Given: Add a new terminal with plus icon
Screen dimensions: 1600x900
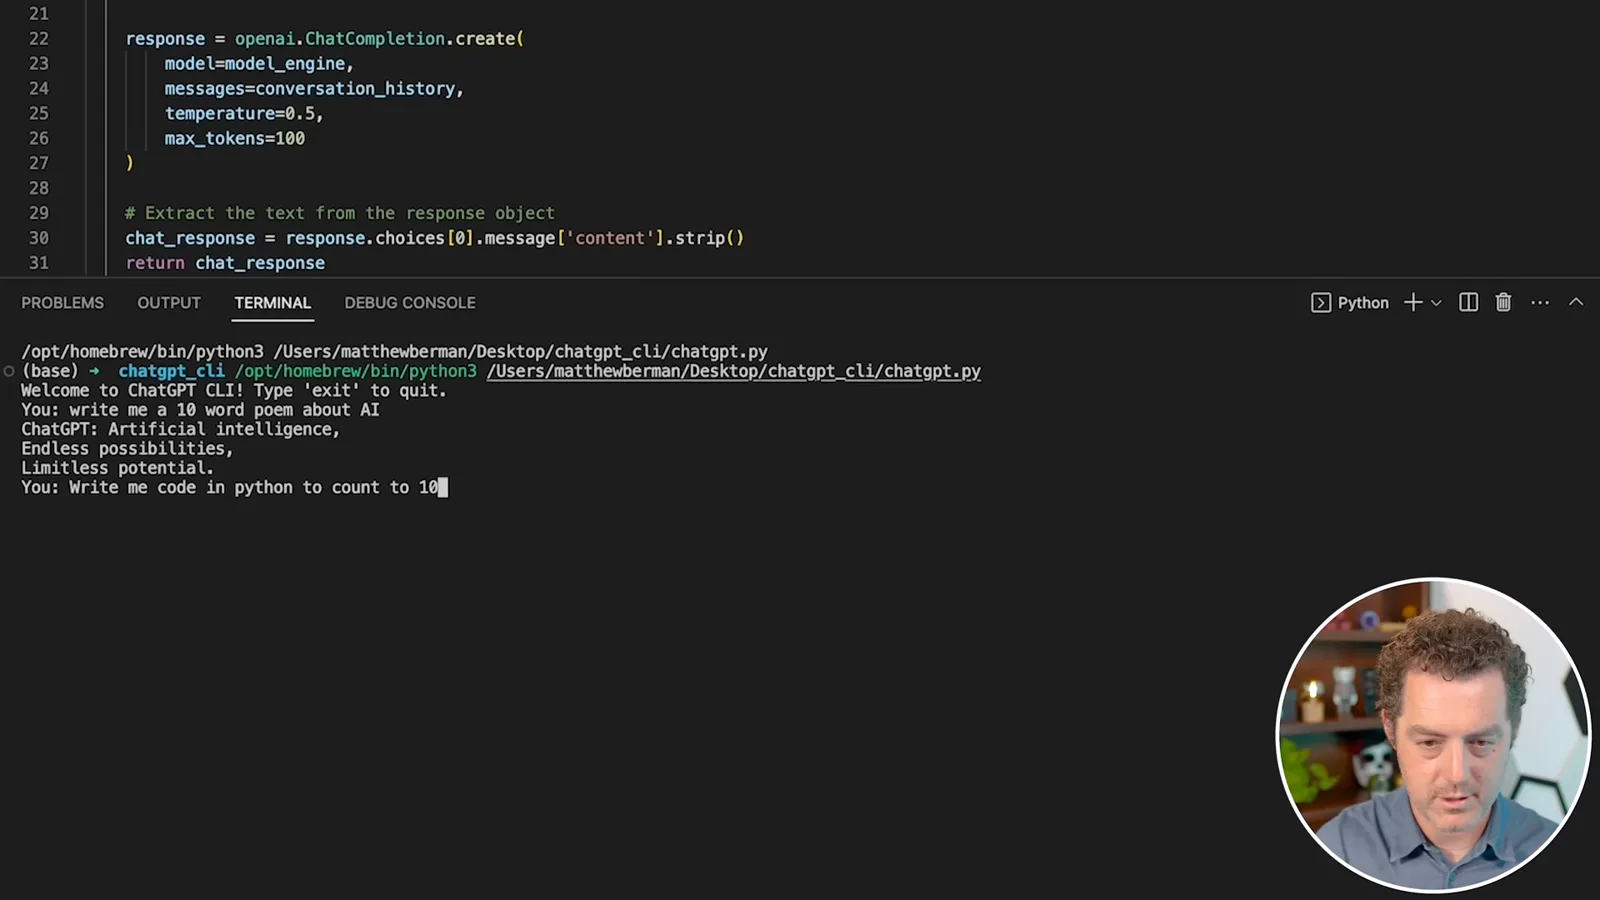Looking at the screenshot, I should click(1413, 302).
